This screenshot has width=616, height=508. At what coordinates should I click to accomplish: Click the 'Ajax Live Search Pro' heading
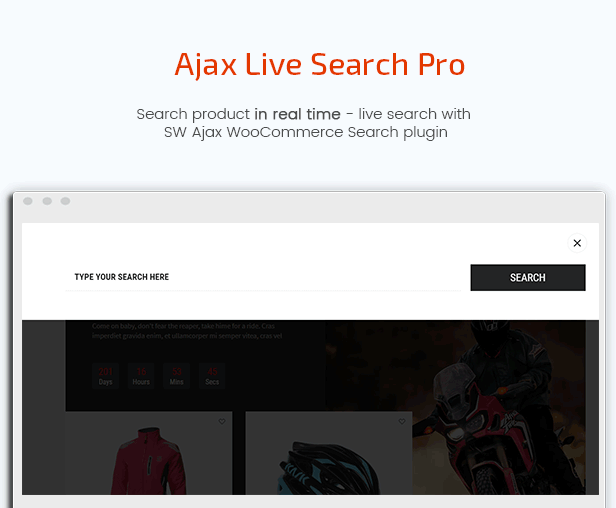[320, 64]
